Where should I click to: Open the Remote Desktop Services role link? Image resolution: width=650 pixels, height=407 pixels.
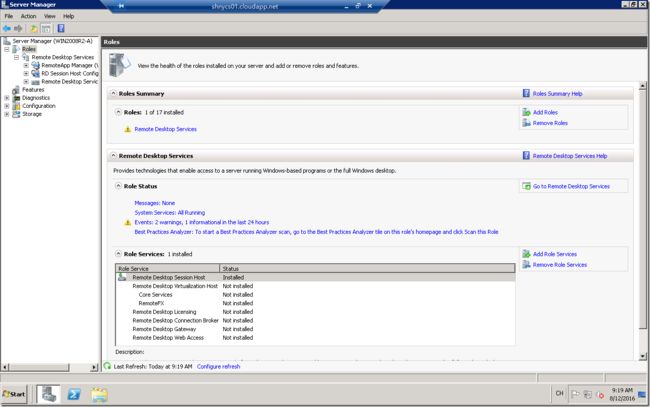pyautogui.click(x=165, y=129)
